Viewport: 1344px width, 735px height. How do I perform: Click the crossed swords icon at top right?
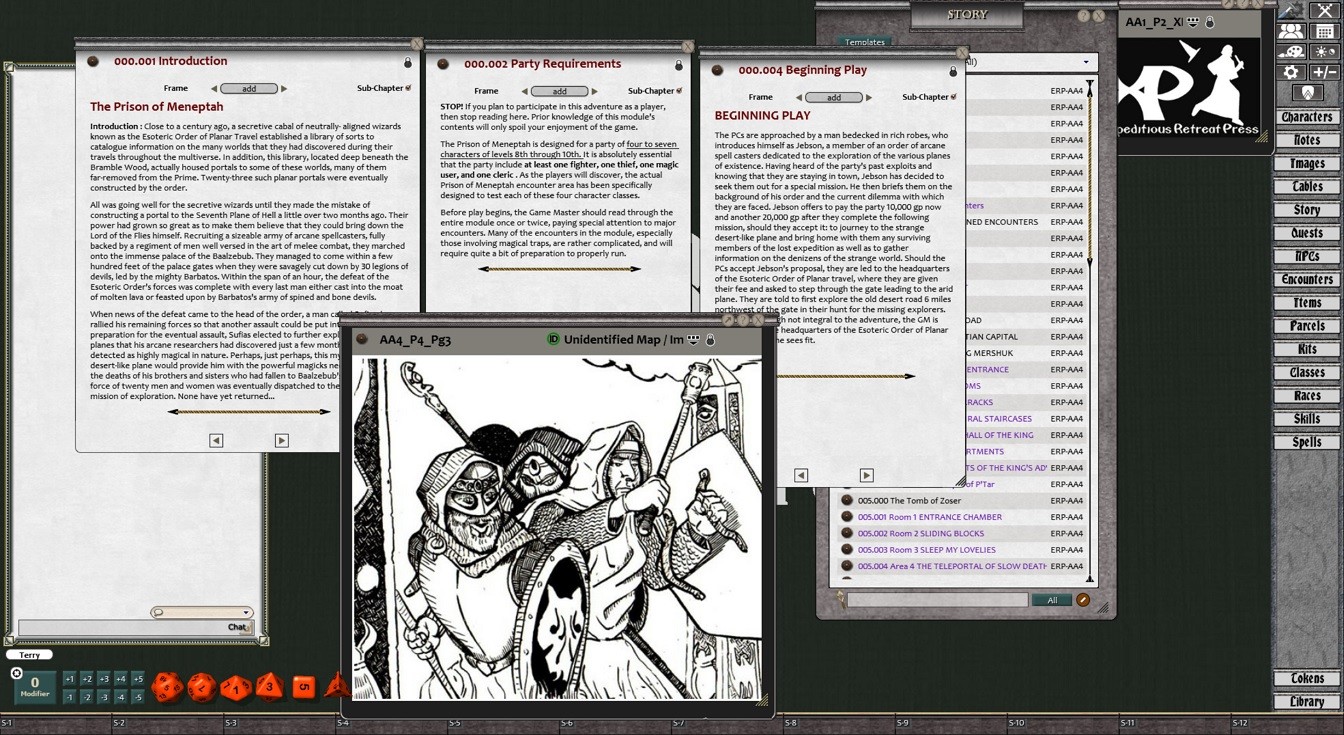(x=1324, y=11)
